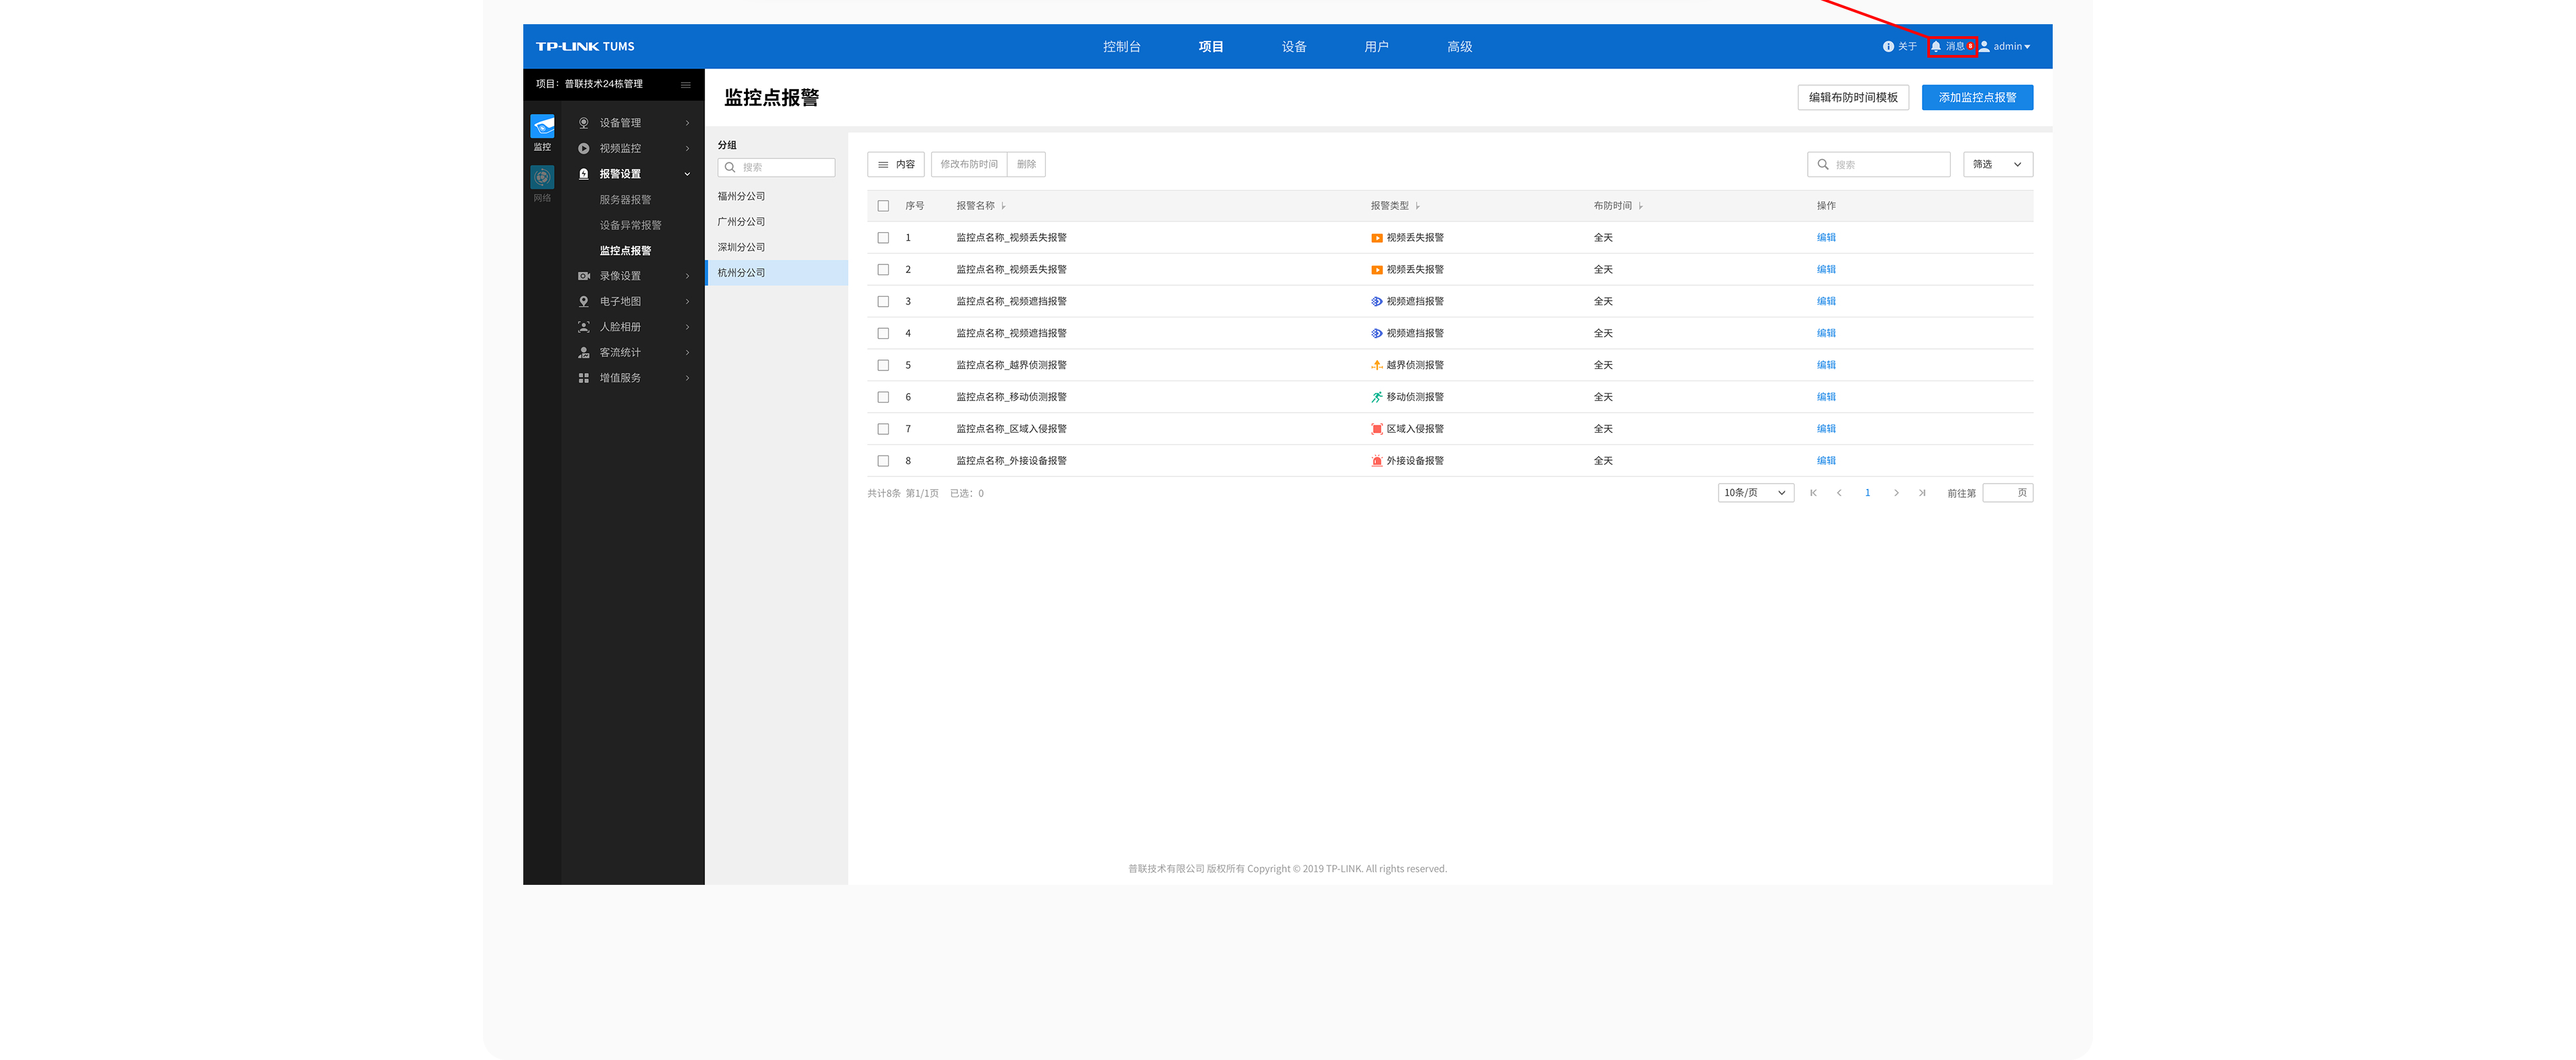
Task: Click the 视频监控 play icon
Action: pos(584,148)
